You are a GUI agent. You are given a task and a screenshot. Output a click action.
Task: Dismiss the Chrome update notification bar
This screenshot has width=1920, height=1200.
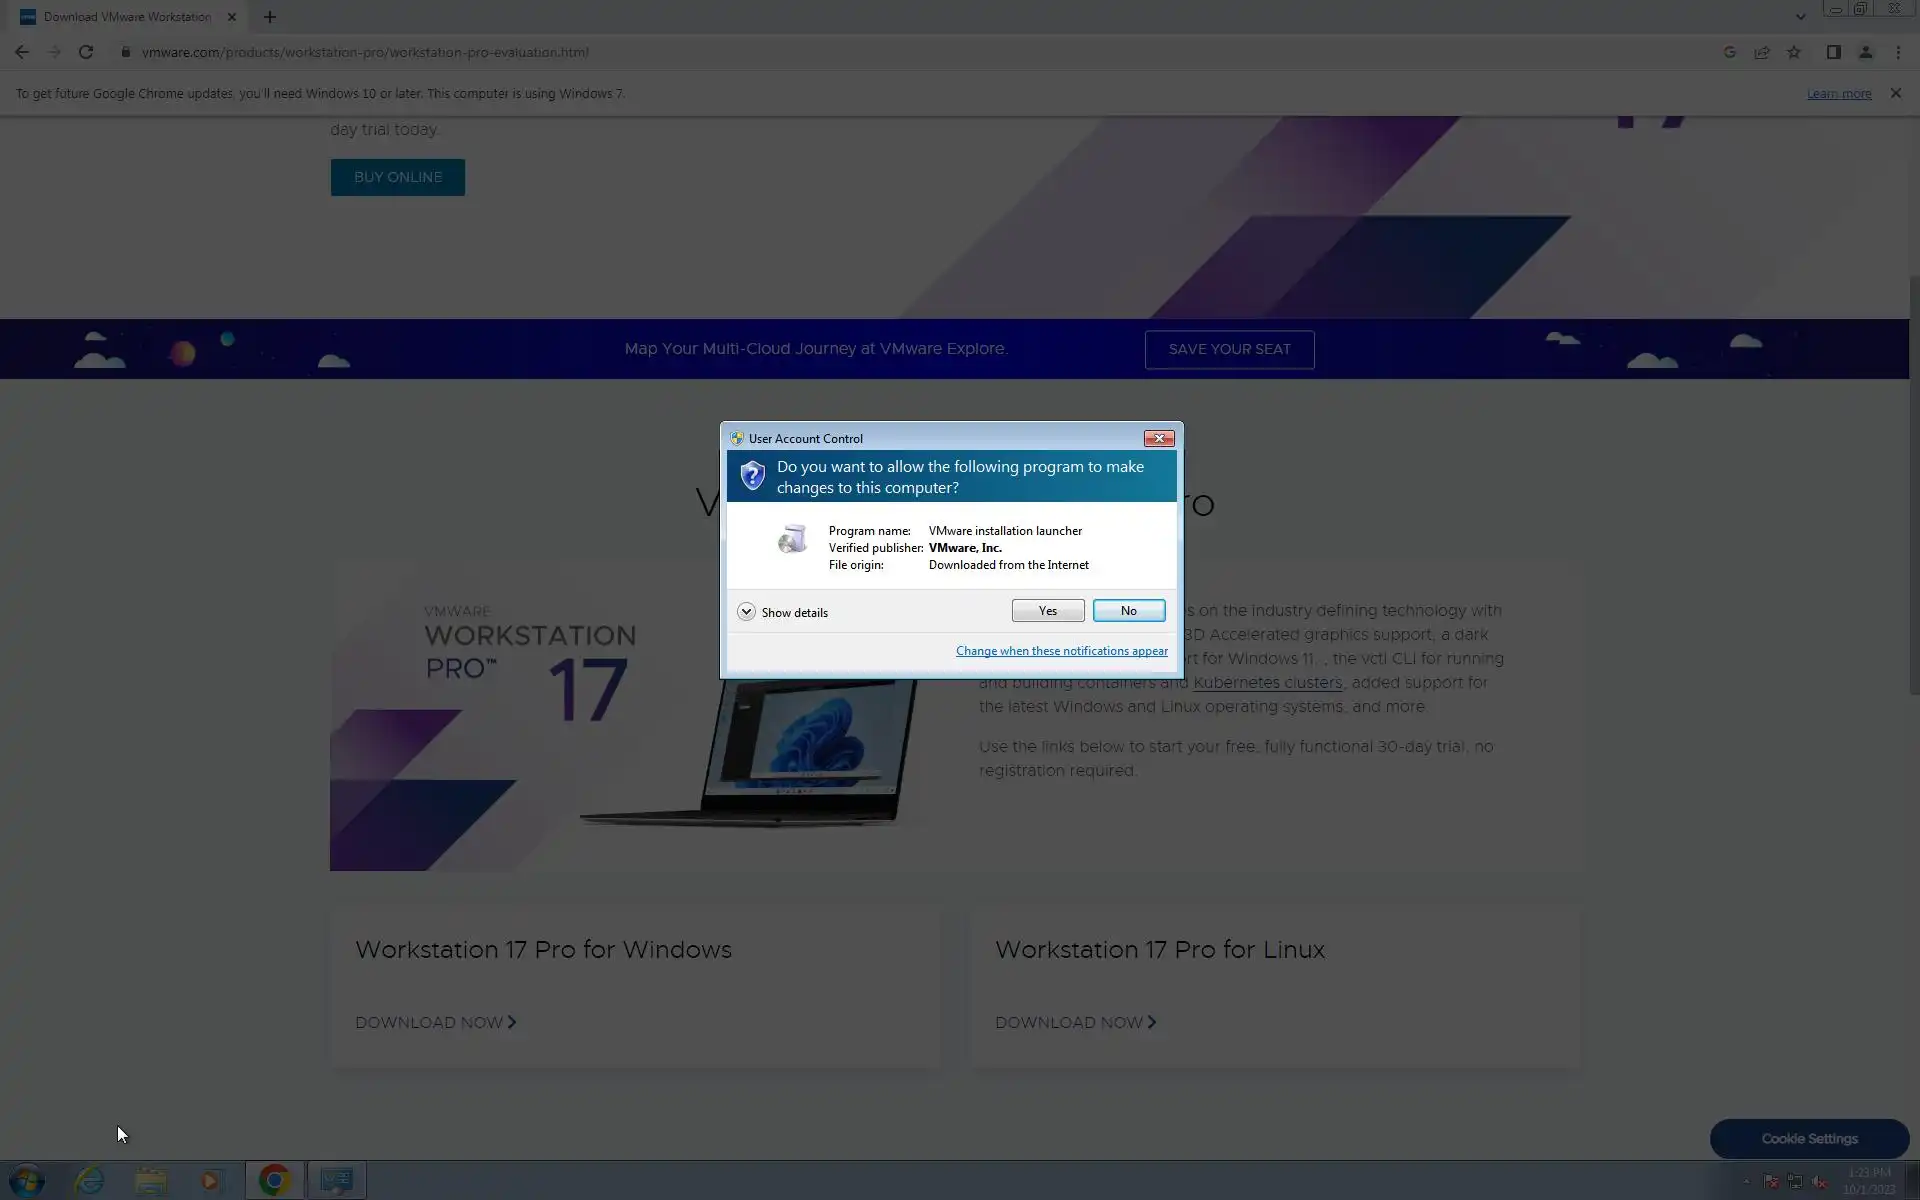(x=1895, y=93)
